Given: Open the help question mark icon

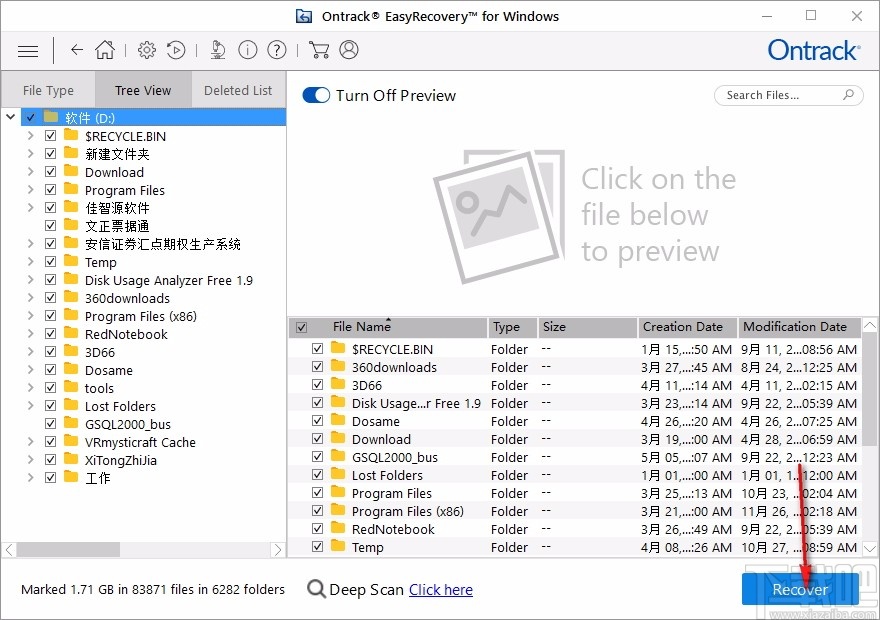Looking at the screenshot, I should (x=277, y=50).
